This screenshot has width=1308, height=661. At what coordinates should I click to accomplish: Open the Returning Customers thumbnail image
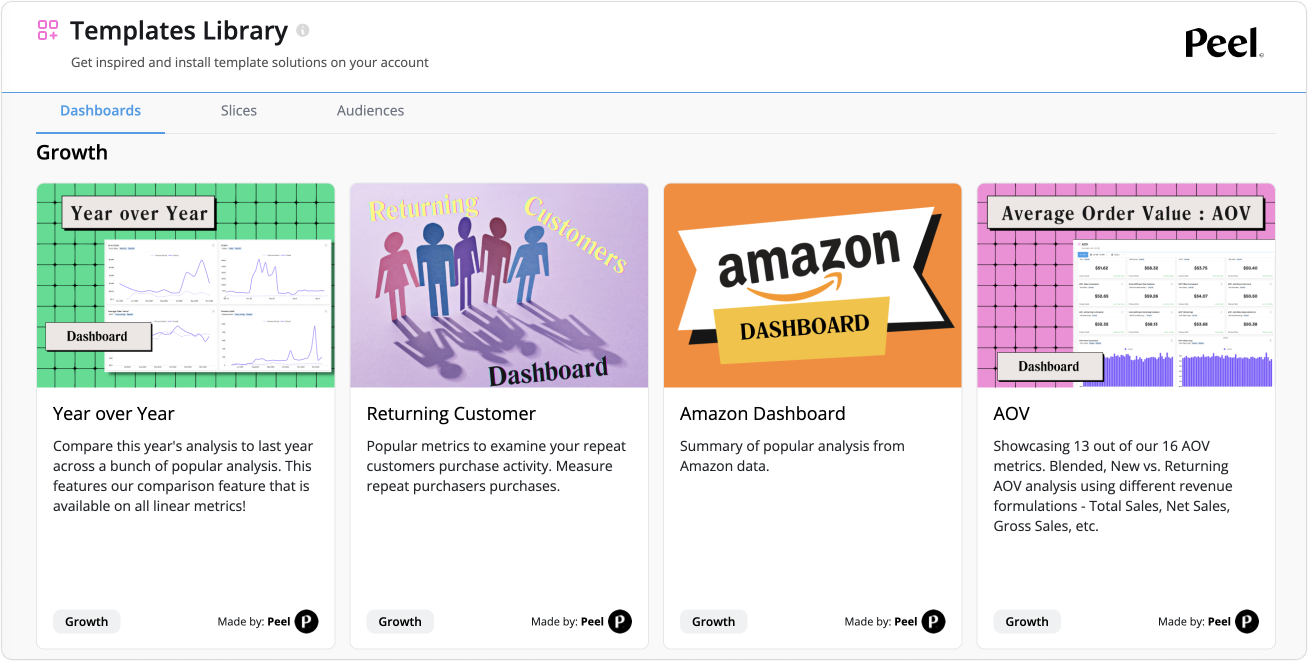[x=499, y=285]
